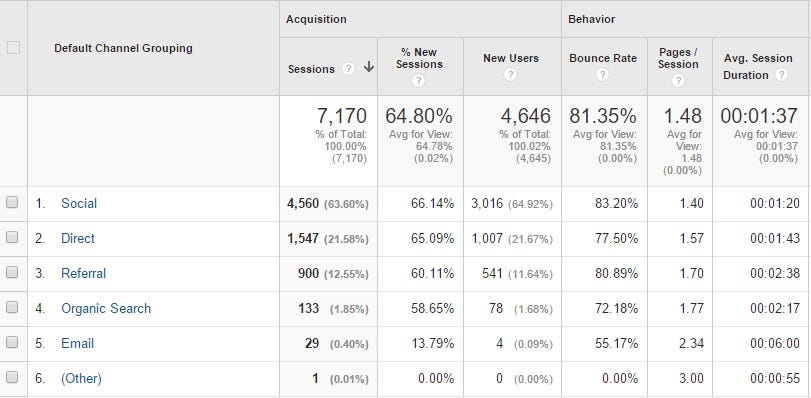Check the Social row checkbox
This screenshot has height=398, width=811.
coord(12,202)
